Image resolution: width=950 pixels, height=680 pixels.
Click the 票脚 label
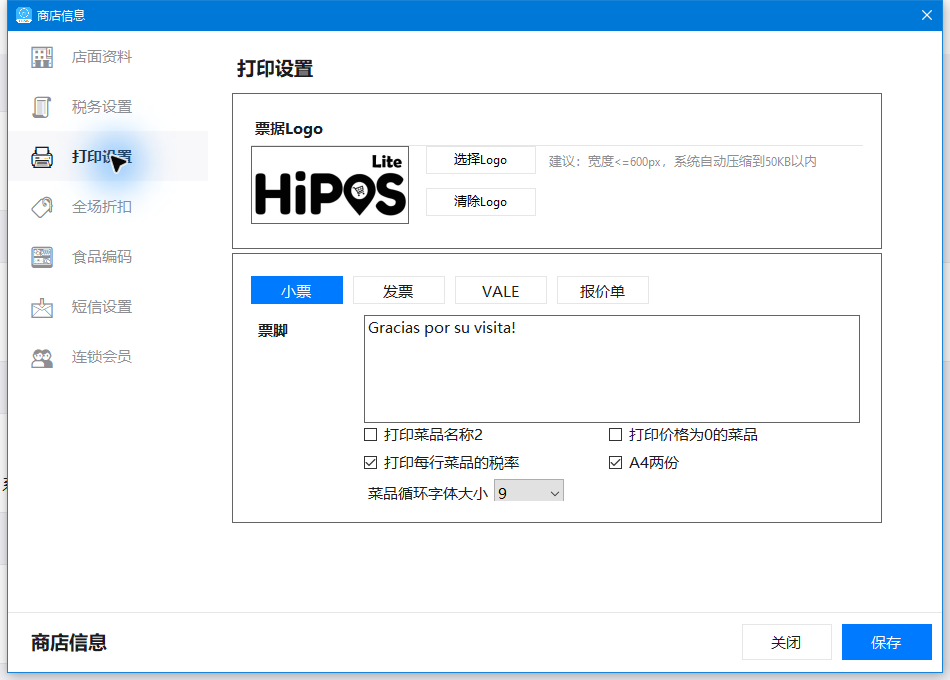click(x=273, y=331)
